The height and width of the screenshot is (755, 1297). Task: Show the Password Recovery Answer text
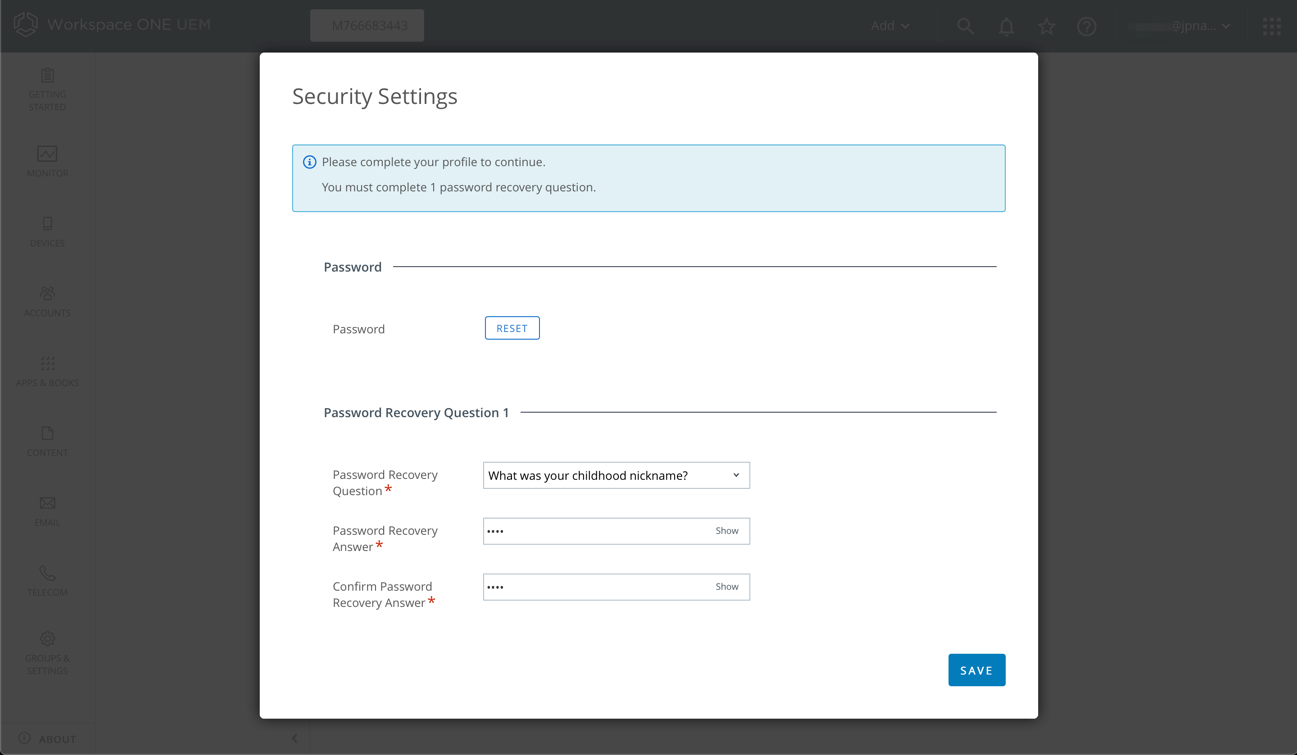tap(727, 531)
